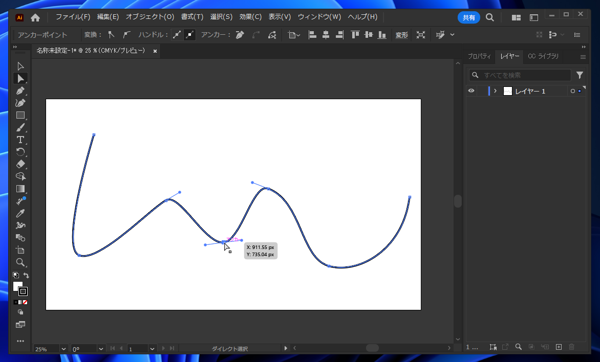Open the オブジェクト(O) menu
Viewport: 600px width, 362px height.
[150, 17]
